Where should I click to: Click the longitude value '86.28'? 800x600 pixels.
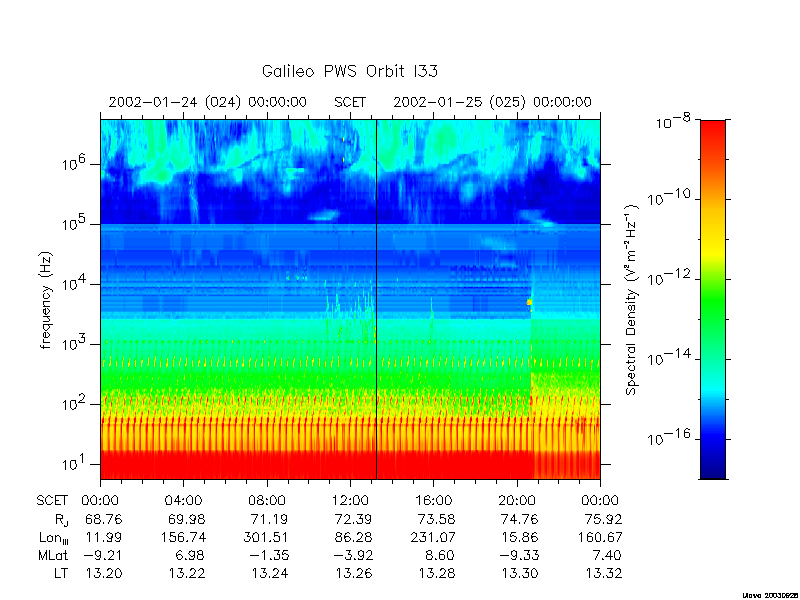353,537
